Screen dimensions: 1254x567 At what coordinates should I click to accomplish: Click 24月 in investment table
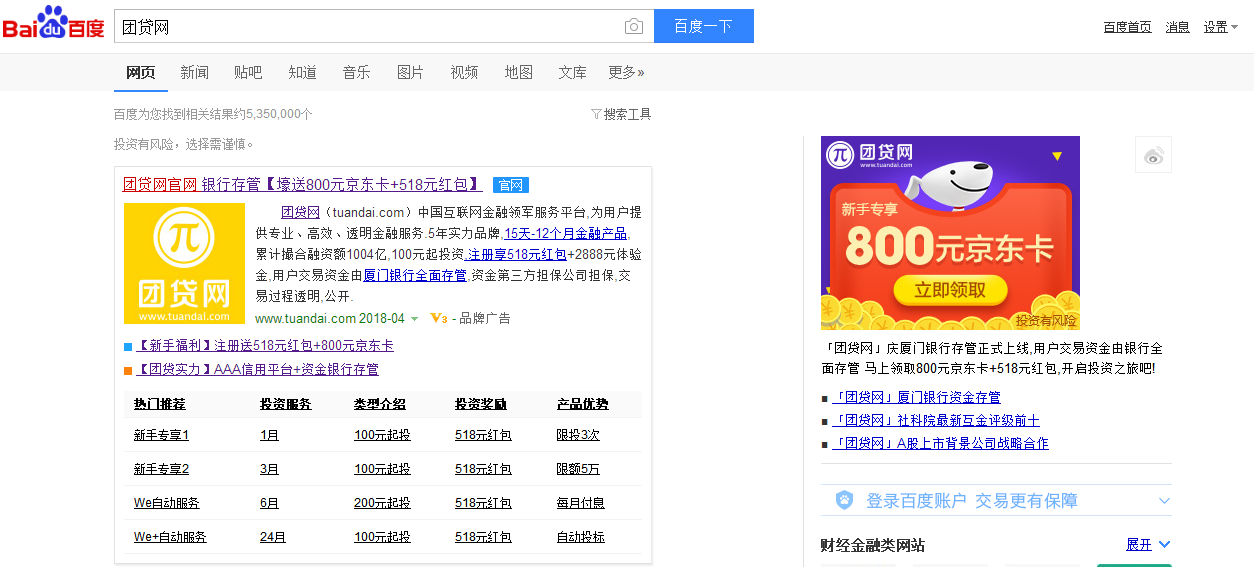point(273,537)
